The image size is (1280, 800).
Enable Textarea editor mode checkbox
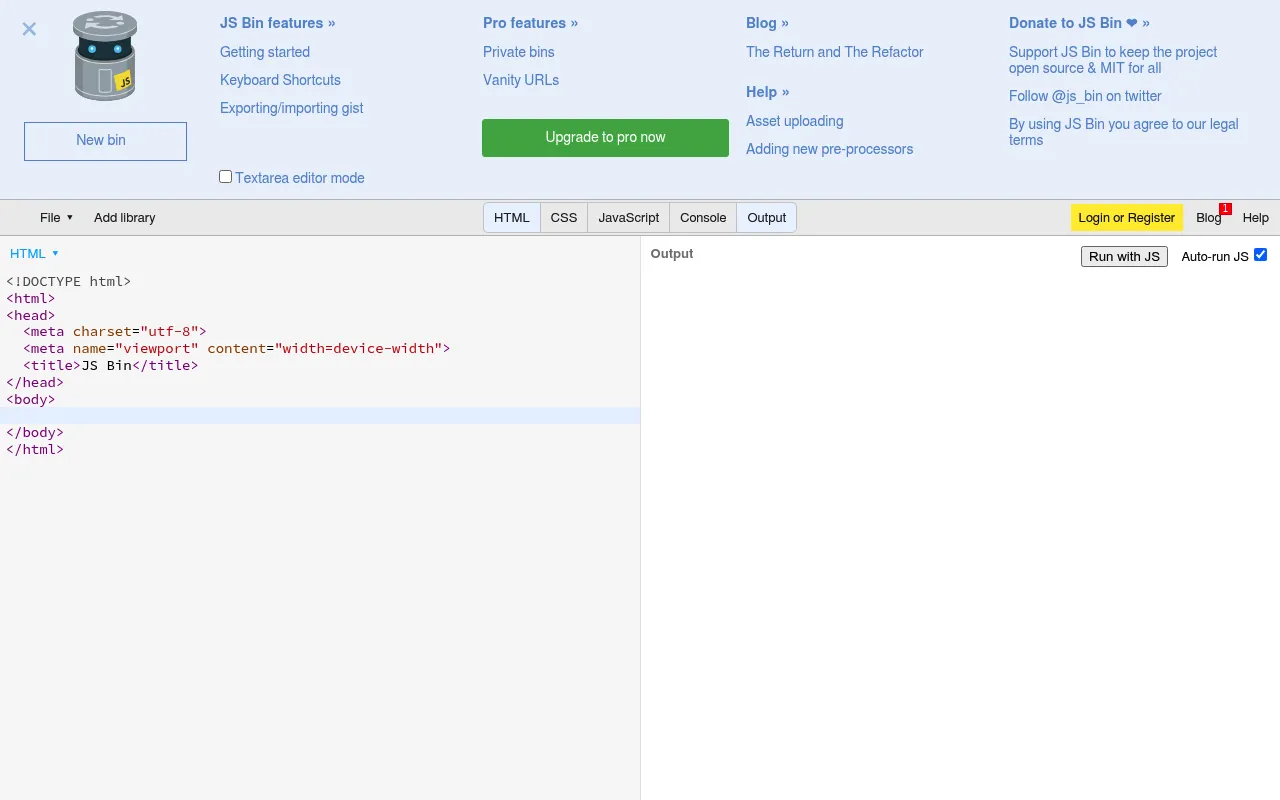(x=226, y=177)
